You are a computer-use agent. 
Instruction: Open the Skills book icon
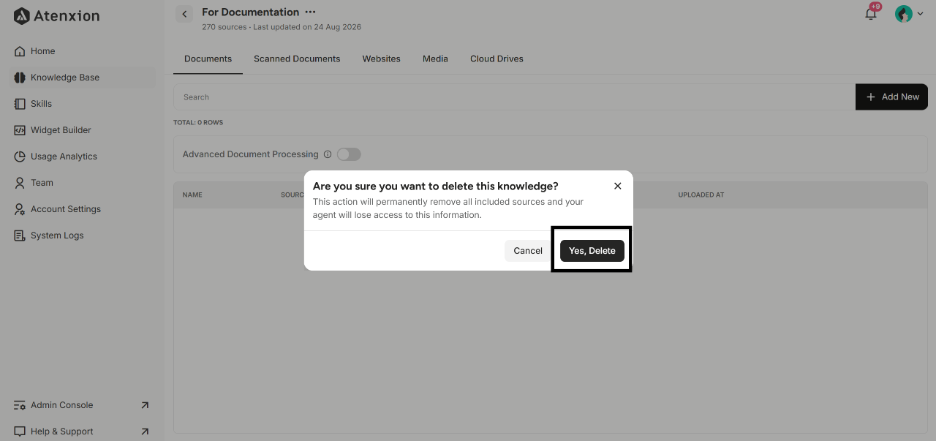point(20,104)
